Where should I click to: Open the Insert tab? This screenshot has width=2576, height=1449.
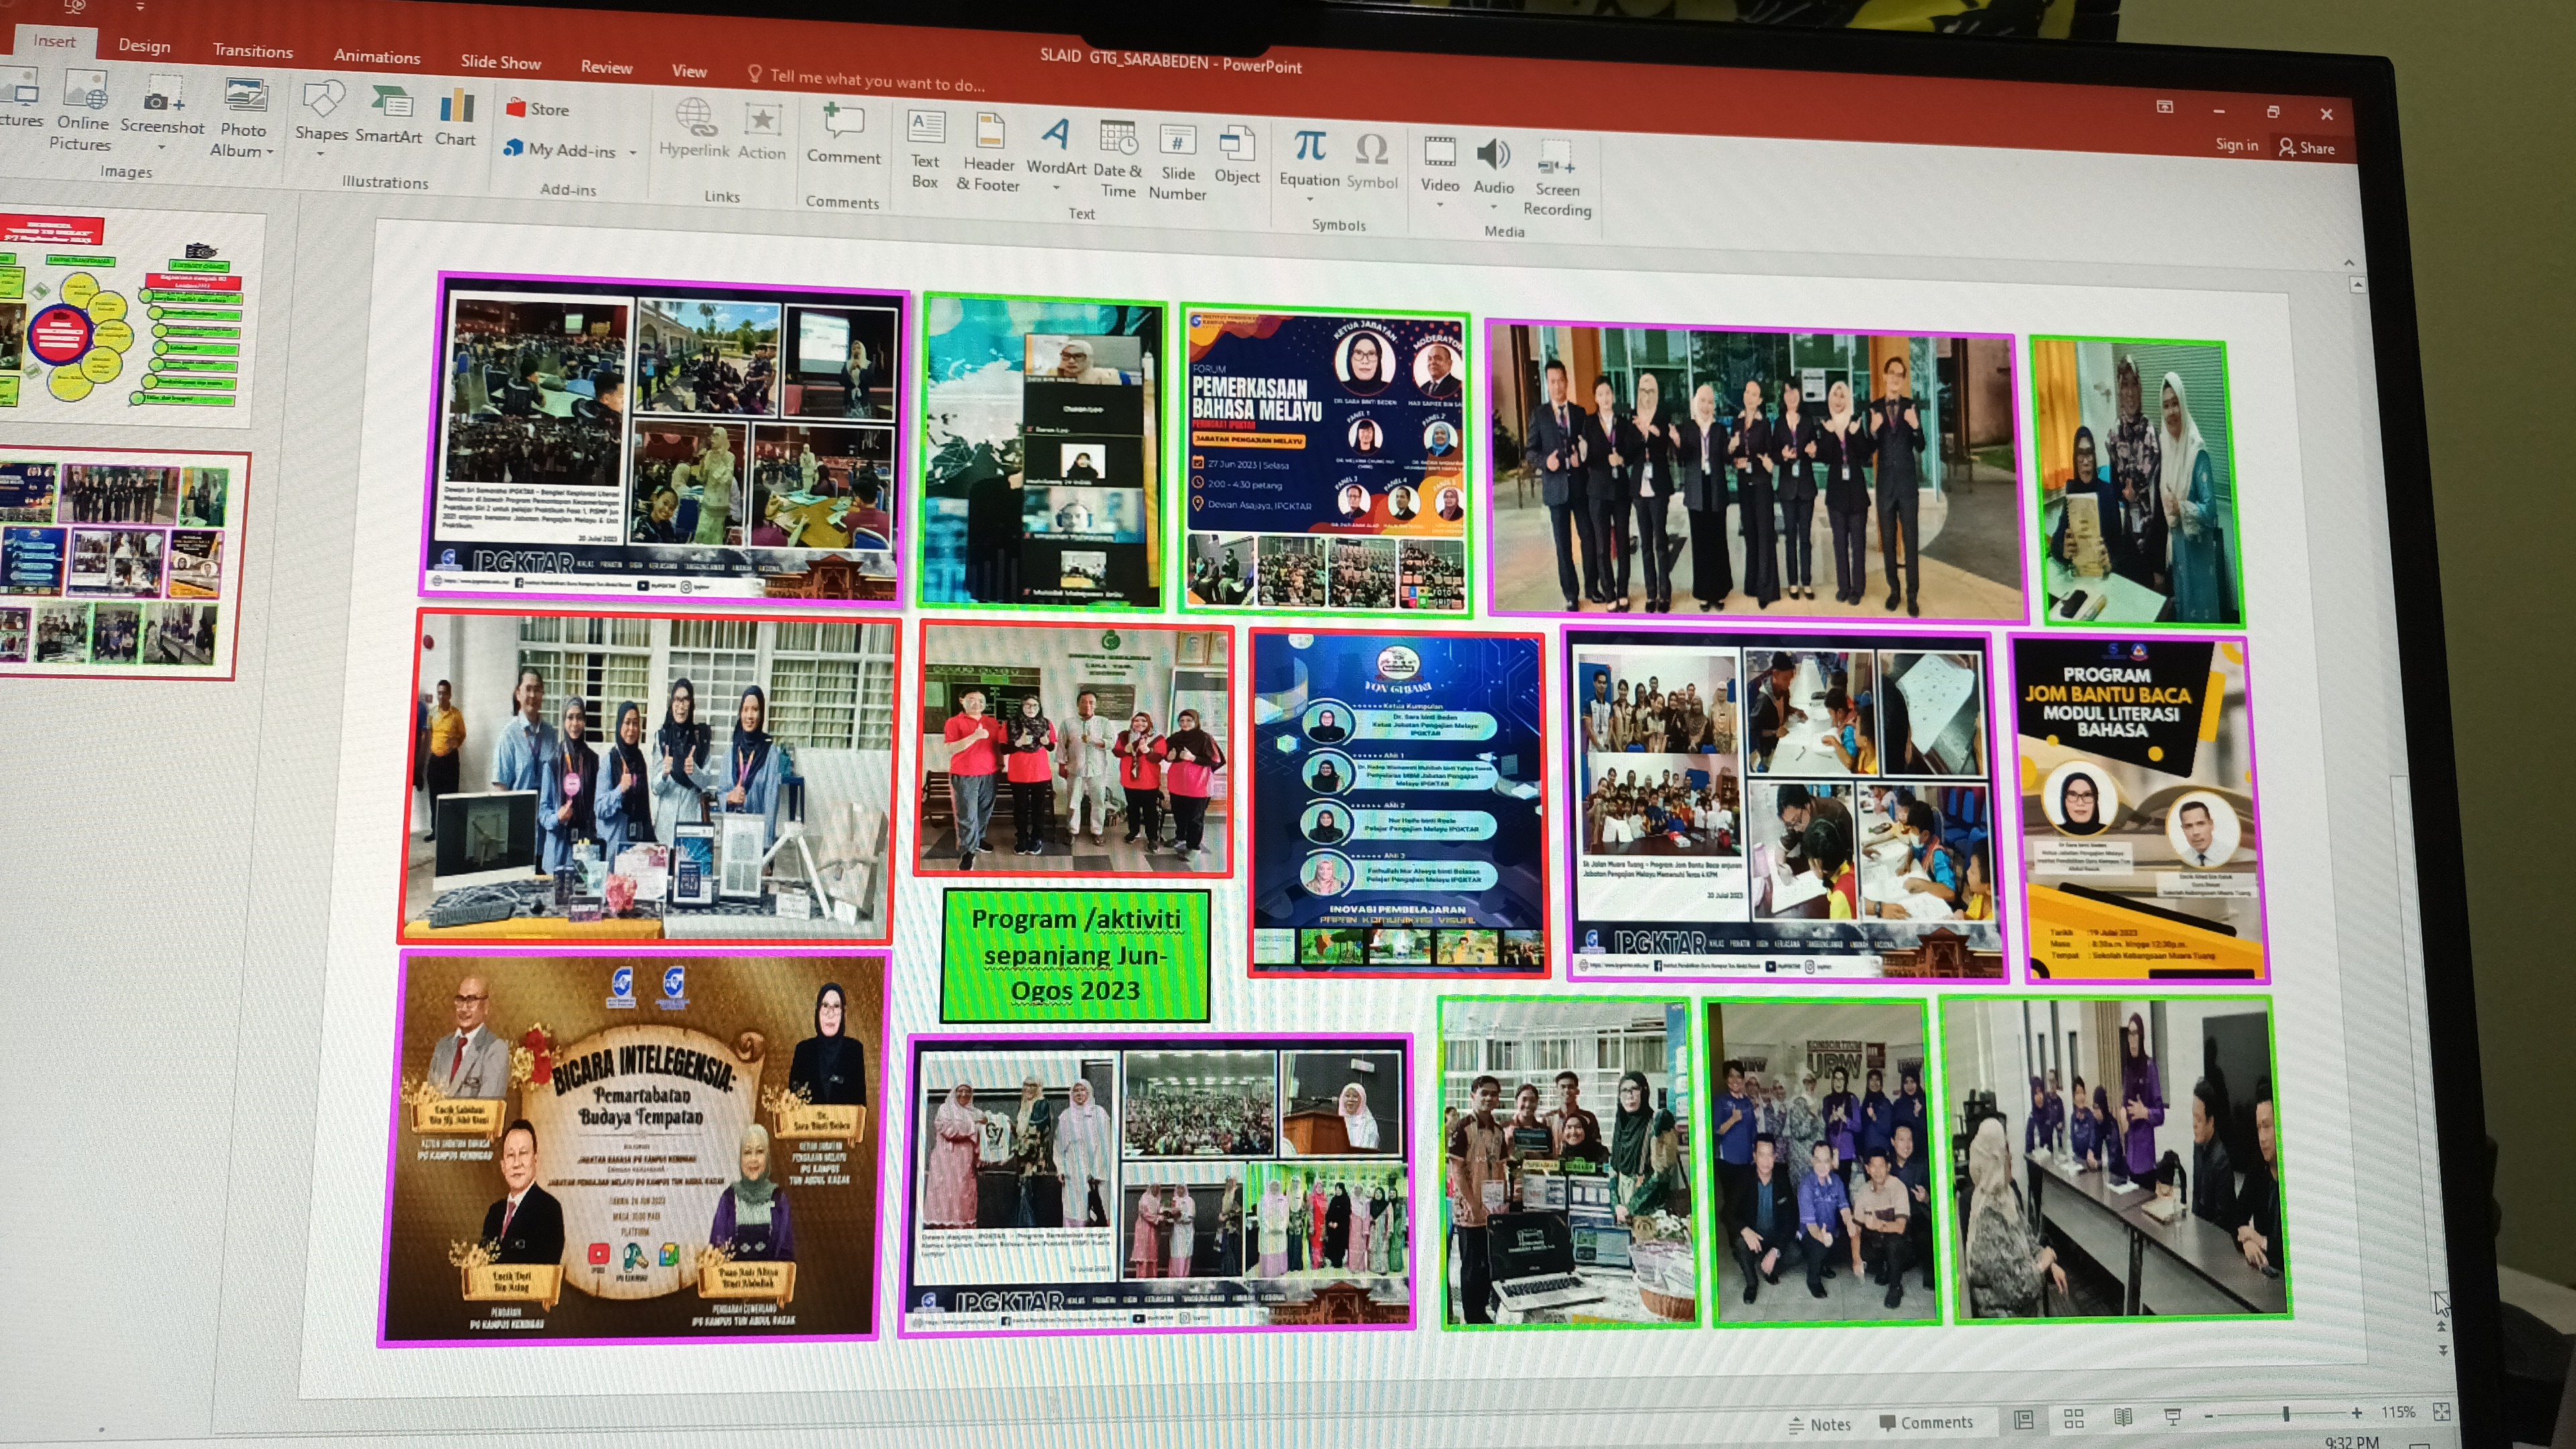[54, 41]
